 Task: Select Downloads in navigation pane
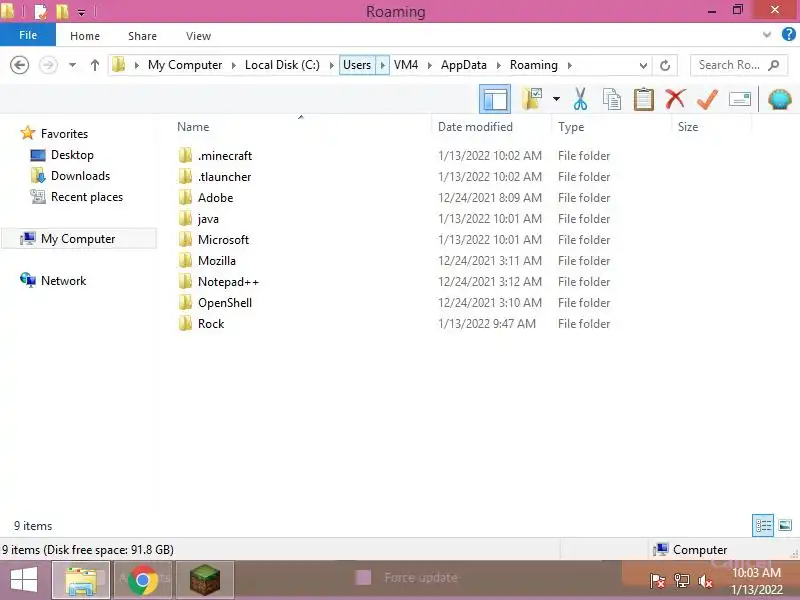(x=80, y=176)
